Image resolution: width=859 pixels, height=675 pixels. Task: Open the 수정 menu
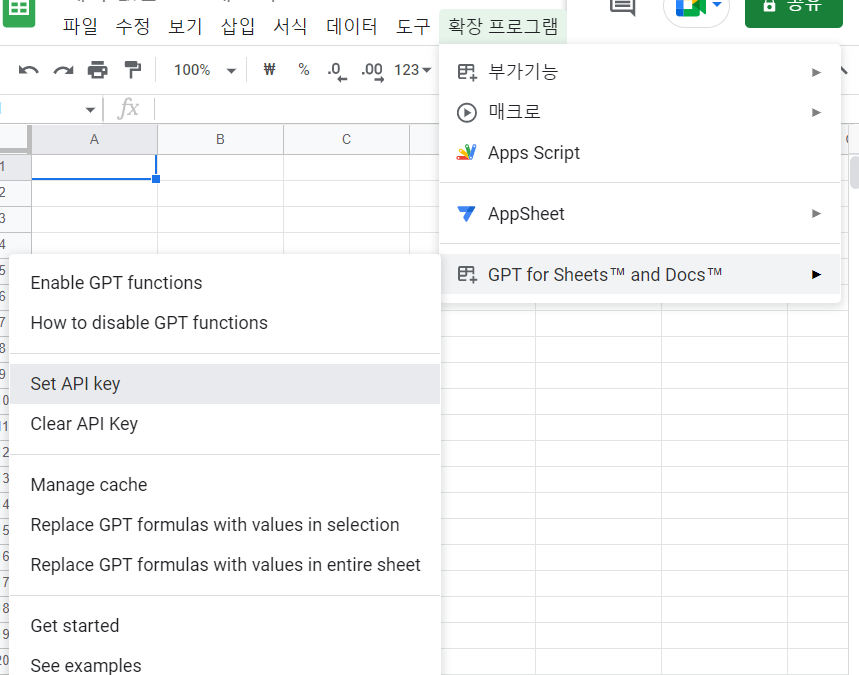pyautogui.click(x=133, y=26)
